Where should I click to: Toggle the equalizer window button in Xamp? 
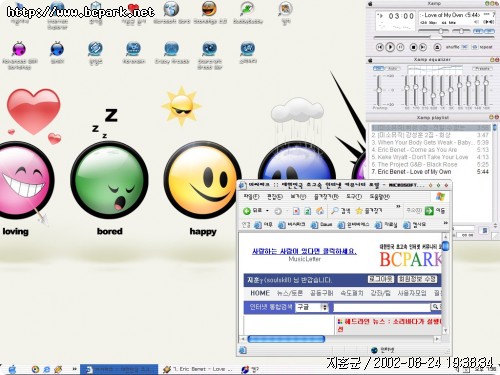(478, 31)
